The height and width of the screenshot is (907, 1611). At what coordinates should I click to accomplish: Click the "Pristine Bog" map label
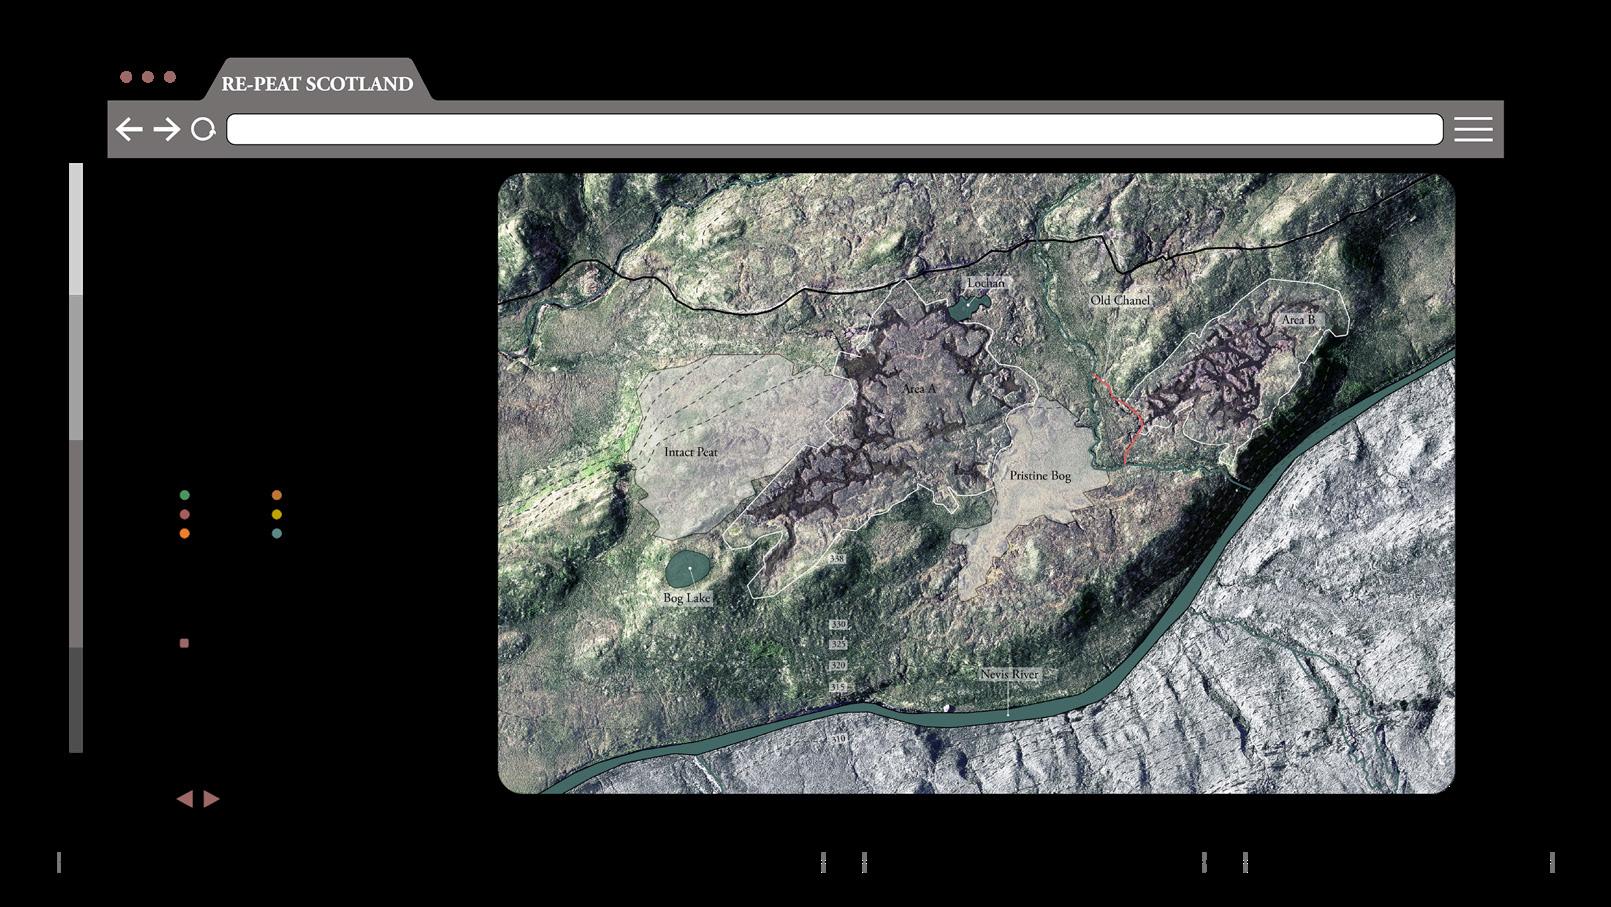[x=1040, y=476]
